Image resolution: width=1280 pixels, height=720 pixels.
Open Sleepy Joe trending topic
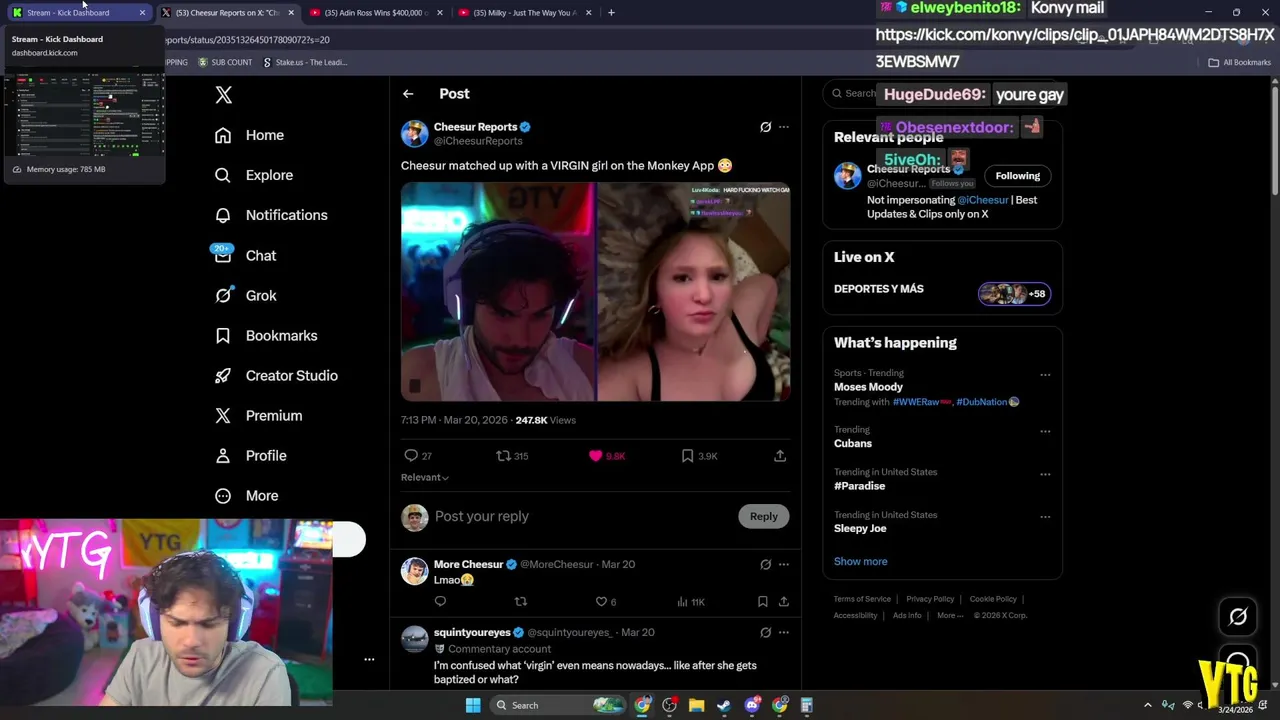[860, 528]
